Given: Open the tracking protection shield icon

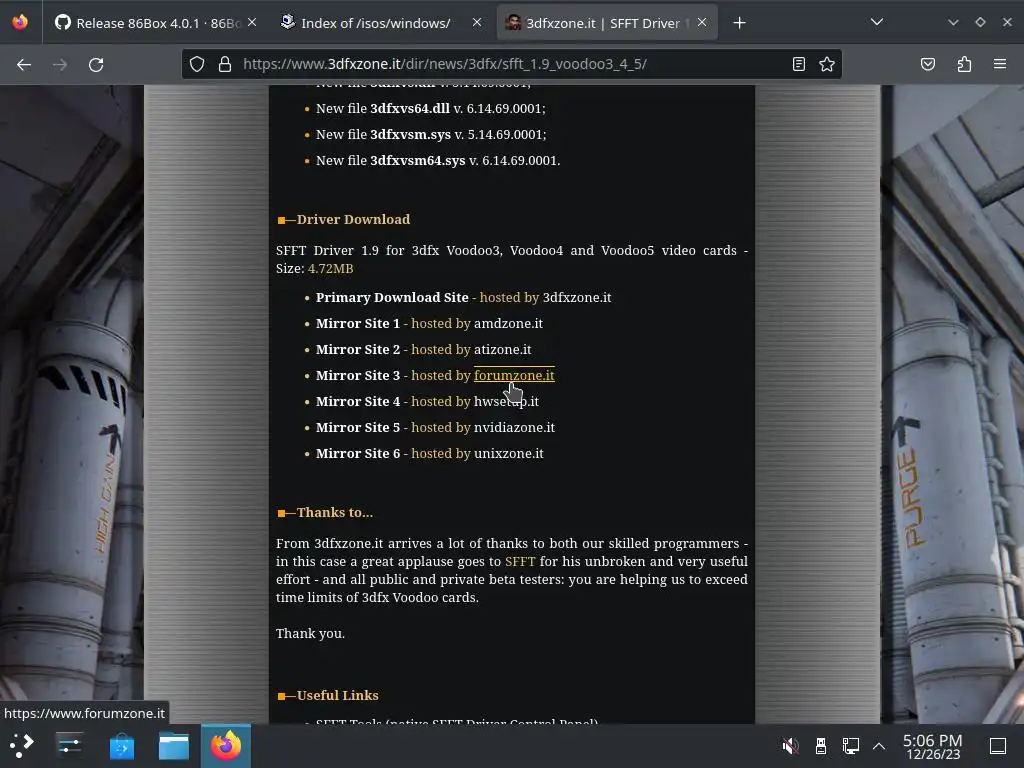Looking at the screenshot, I should click(197, 64).
